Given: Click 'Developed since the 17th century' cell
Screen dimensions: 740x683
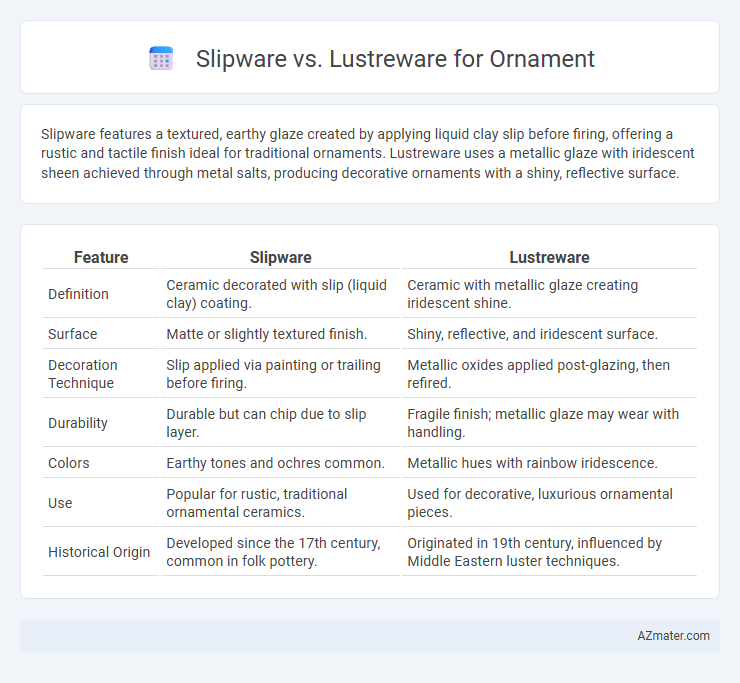Looking at the screenshot, I should pos(280,552).
